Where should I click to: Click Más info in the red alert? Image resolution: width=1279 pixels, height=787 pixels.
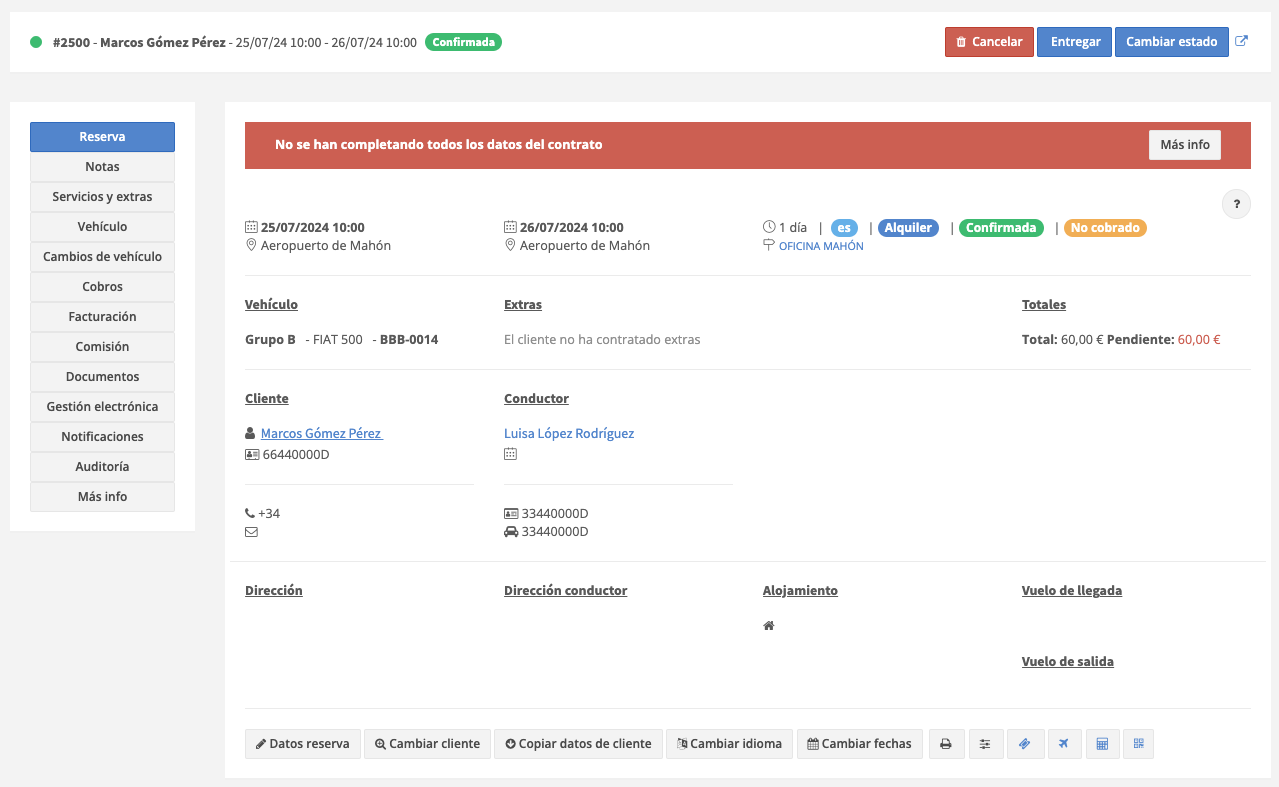click(1185, 145)
